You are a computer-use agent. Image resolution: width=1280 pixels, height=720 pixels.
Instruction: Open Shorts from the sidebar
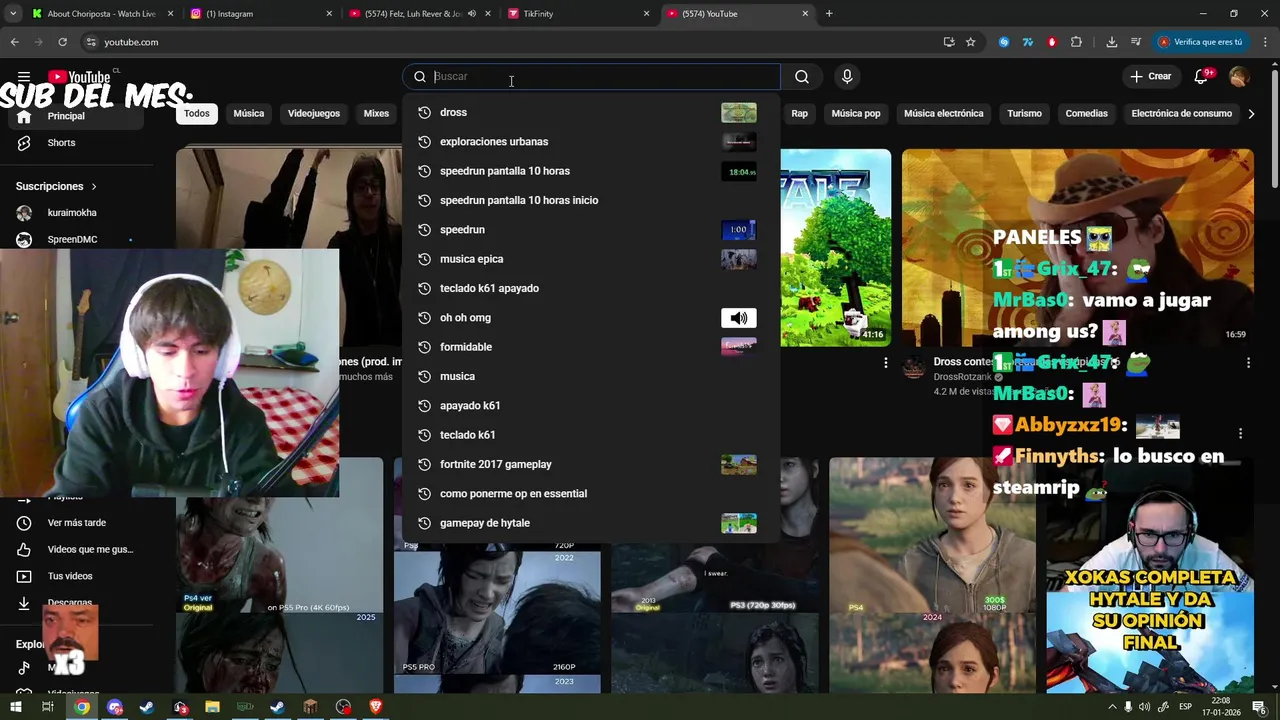pyautogui.click(x=60, y=143)
